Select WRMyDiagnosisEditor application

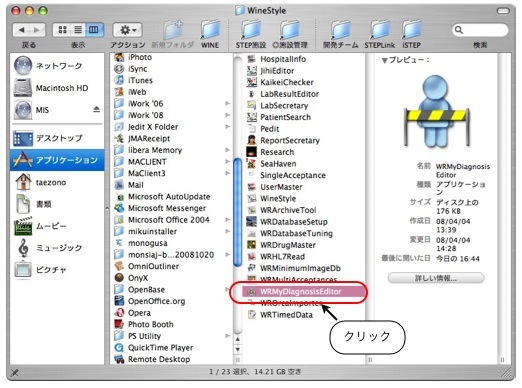point(303,292)
